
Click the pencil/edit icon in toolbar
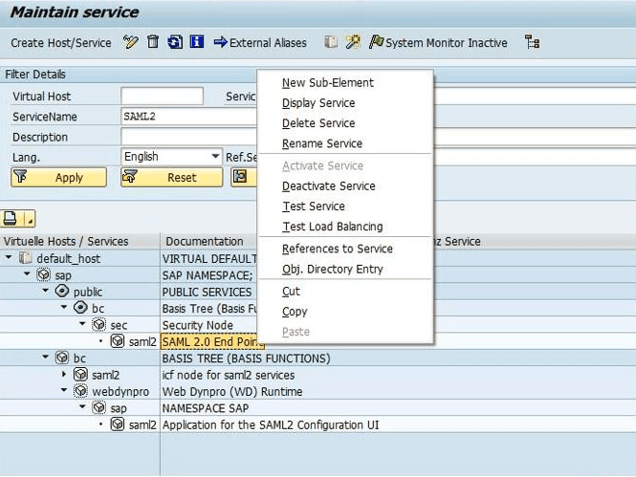pyautogui.click(x=131, y=42)
